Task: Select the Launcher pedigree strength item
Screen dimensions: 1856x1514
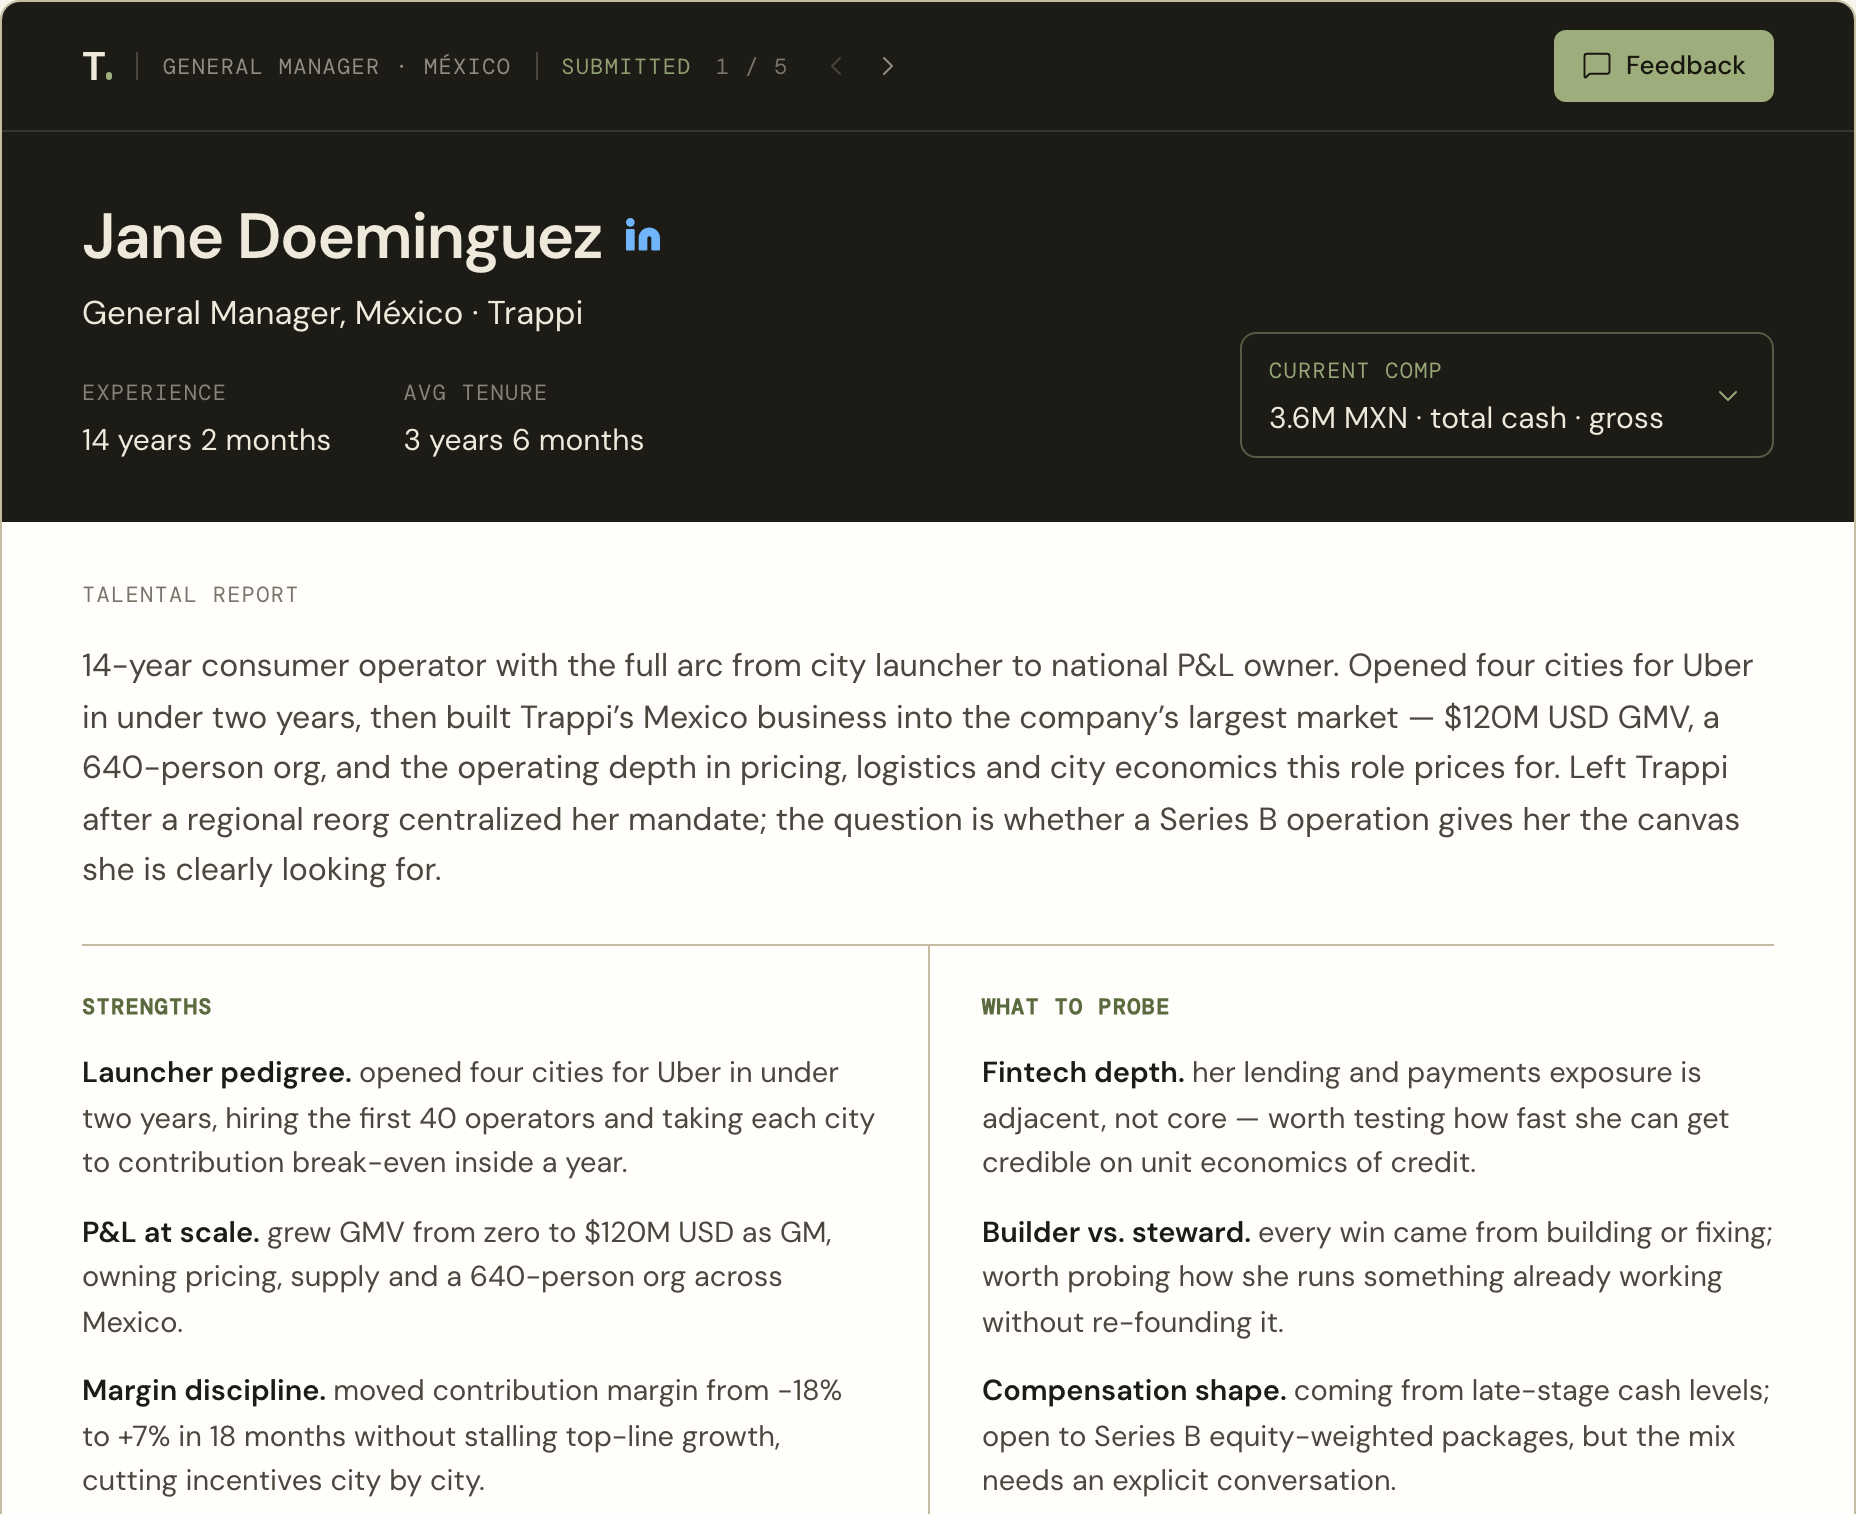Action: pos(479,1117)
